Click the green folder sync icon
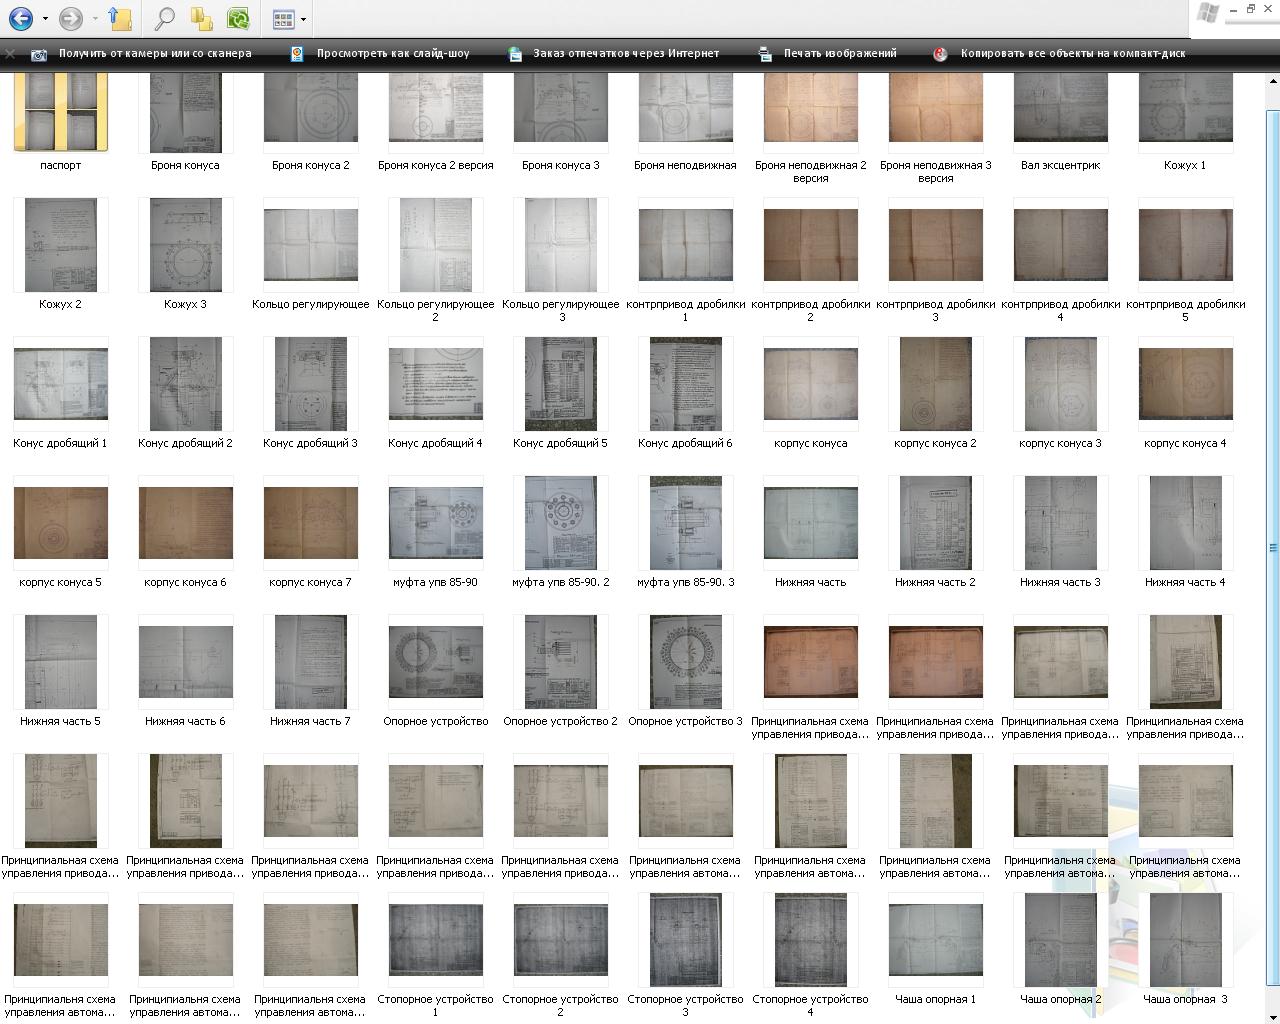Viewport: 1280px width, 1024px height. (238, 18)
